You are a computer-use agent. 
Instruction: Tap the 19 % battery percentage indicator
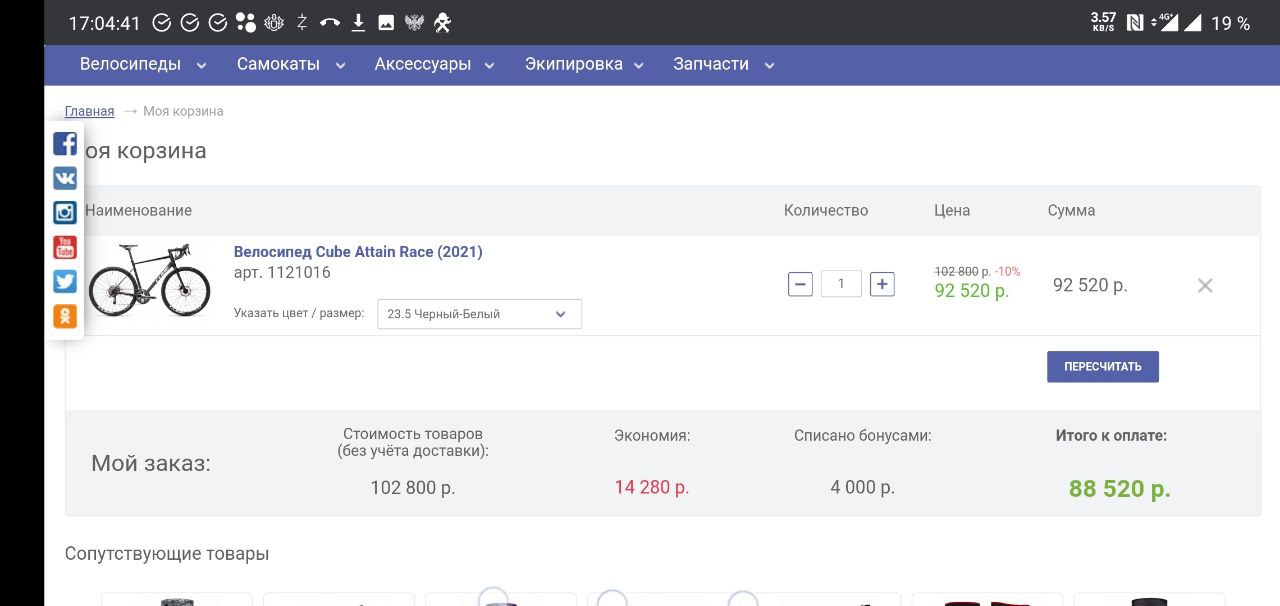point(1231,23)
